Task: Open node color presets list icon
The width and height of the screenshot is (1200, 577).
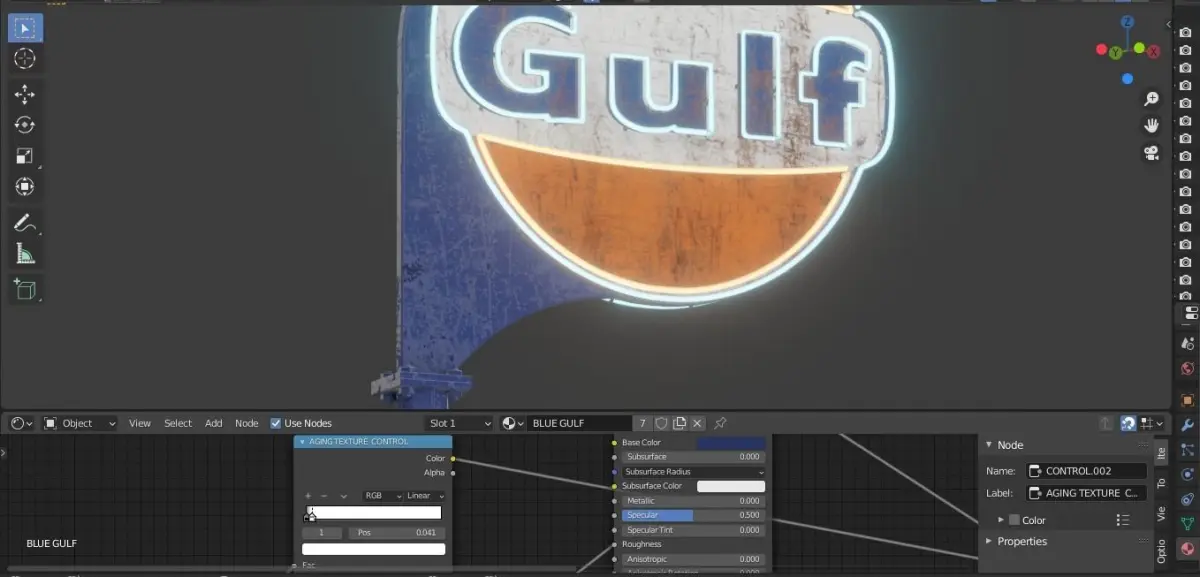Action: point(1123,520)
